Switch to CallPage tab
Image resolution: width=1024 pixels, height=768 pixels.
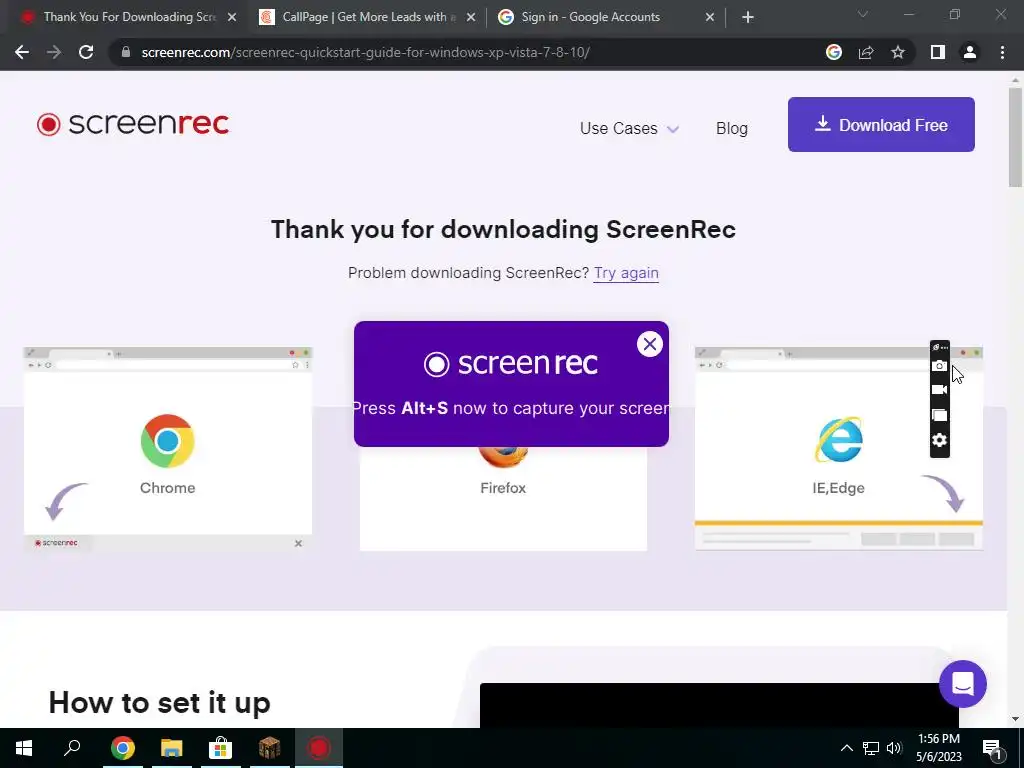click(x=366, y=17)
